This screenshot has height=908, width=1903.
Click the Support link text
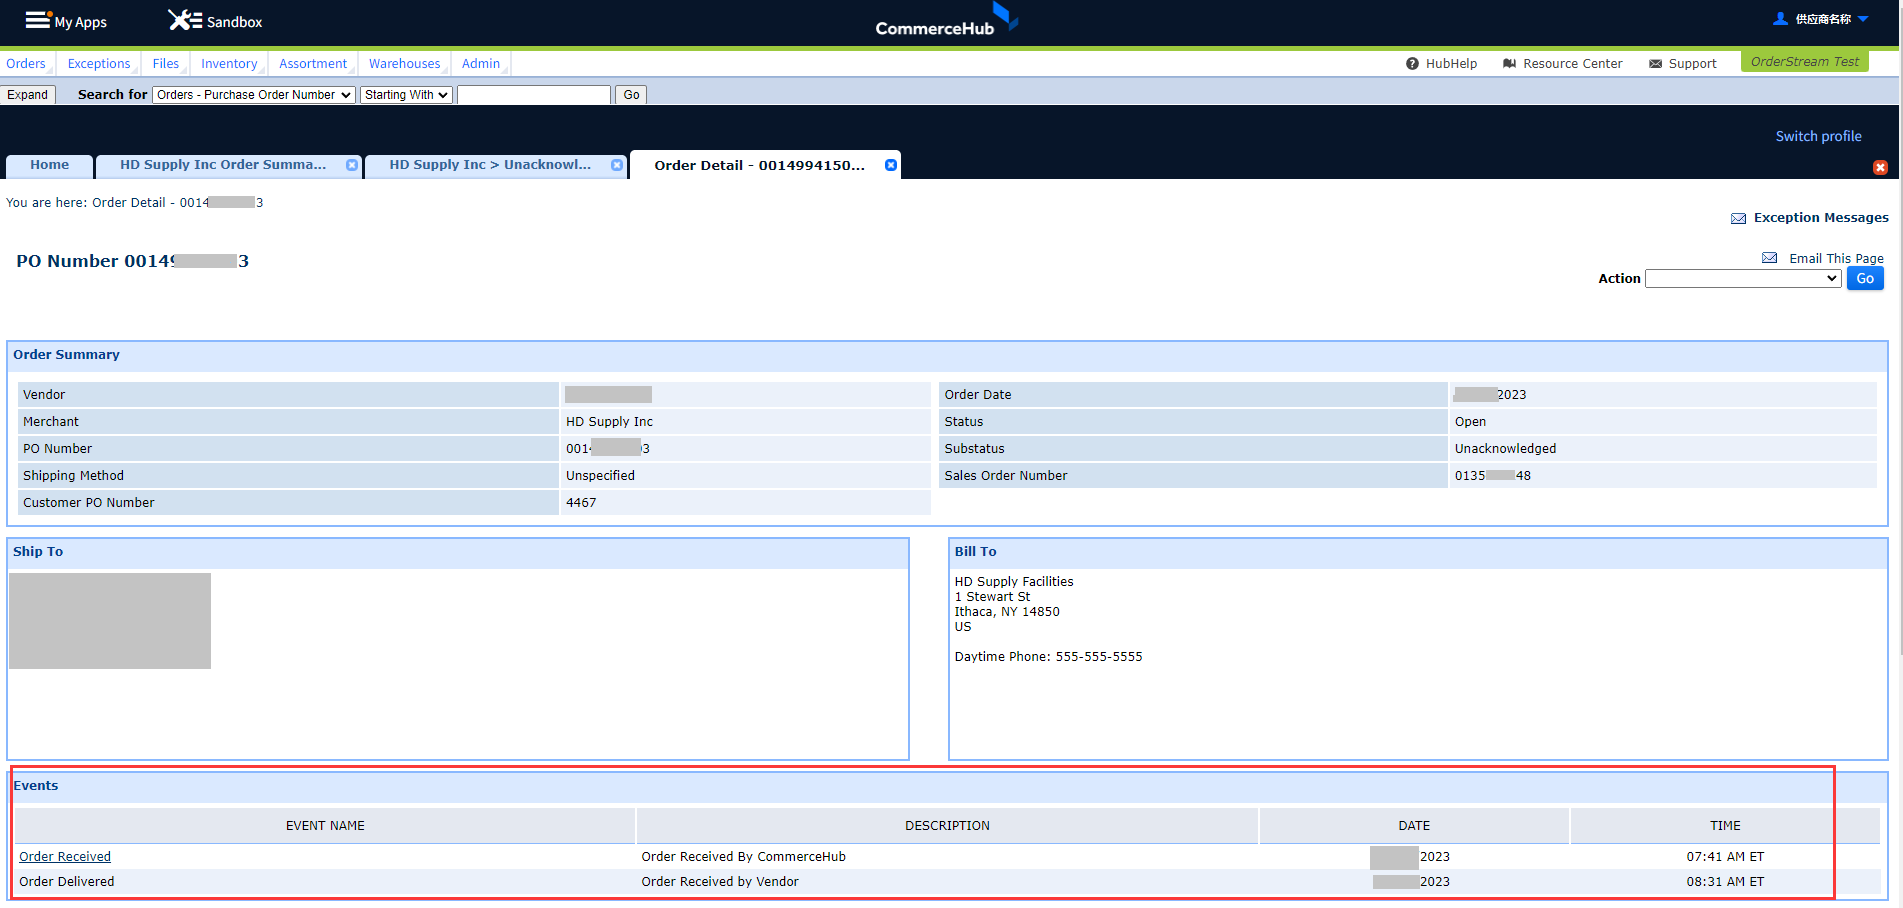[1692, 64]
